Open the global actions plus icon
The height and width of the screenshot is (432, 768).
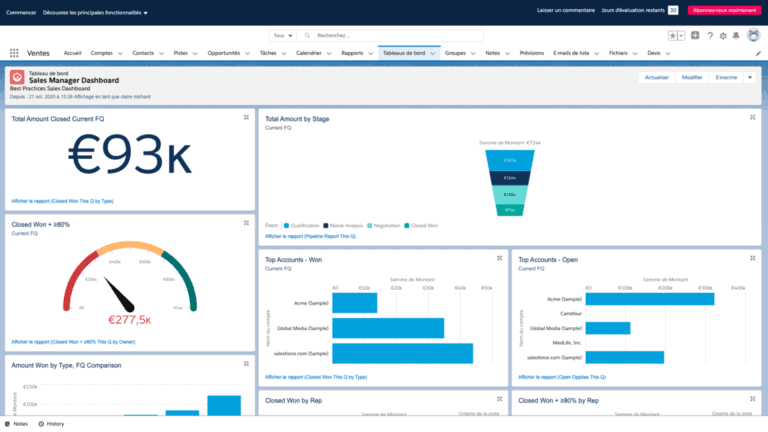(x=695, y=35)
